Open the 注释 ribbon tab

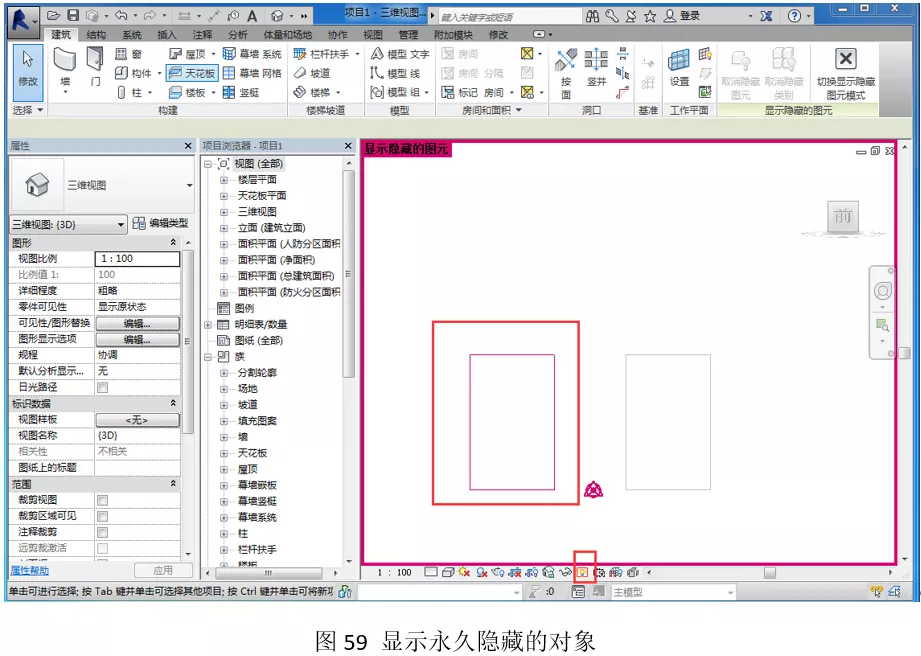[x=202, y=35]
